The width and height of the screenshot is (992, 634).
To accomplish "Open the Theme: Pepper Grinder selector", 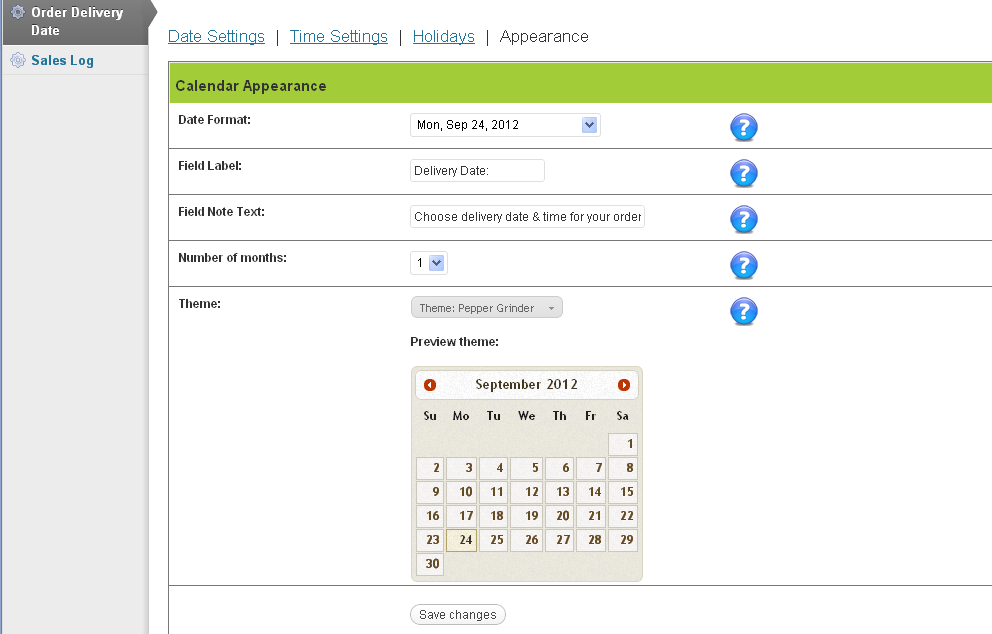I will click(486, 308).
